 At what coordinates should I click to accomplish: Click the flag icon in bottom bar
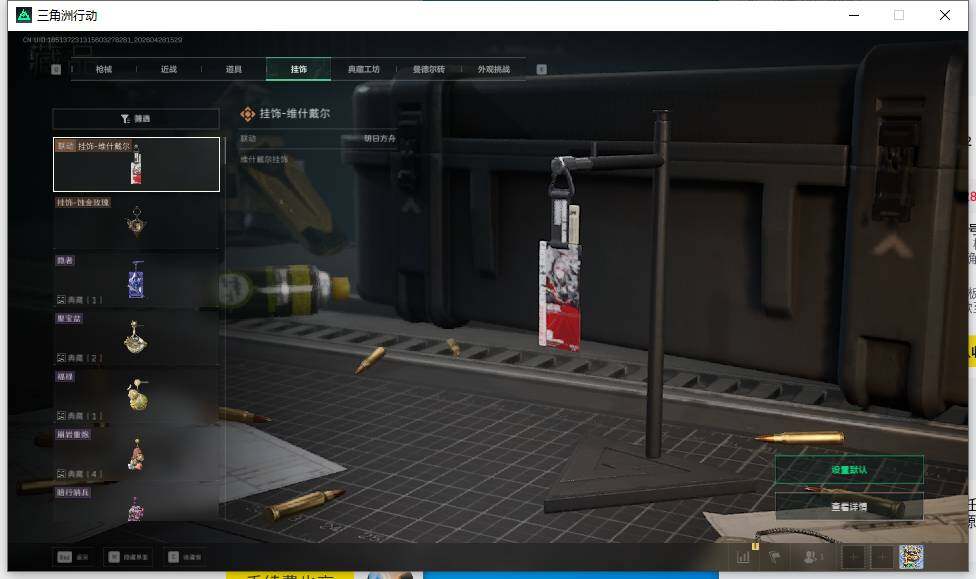point(775,557)
